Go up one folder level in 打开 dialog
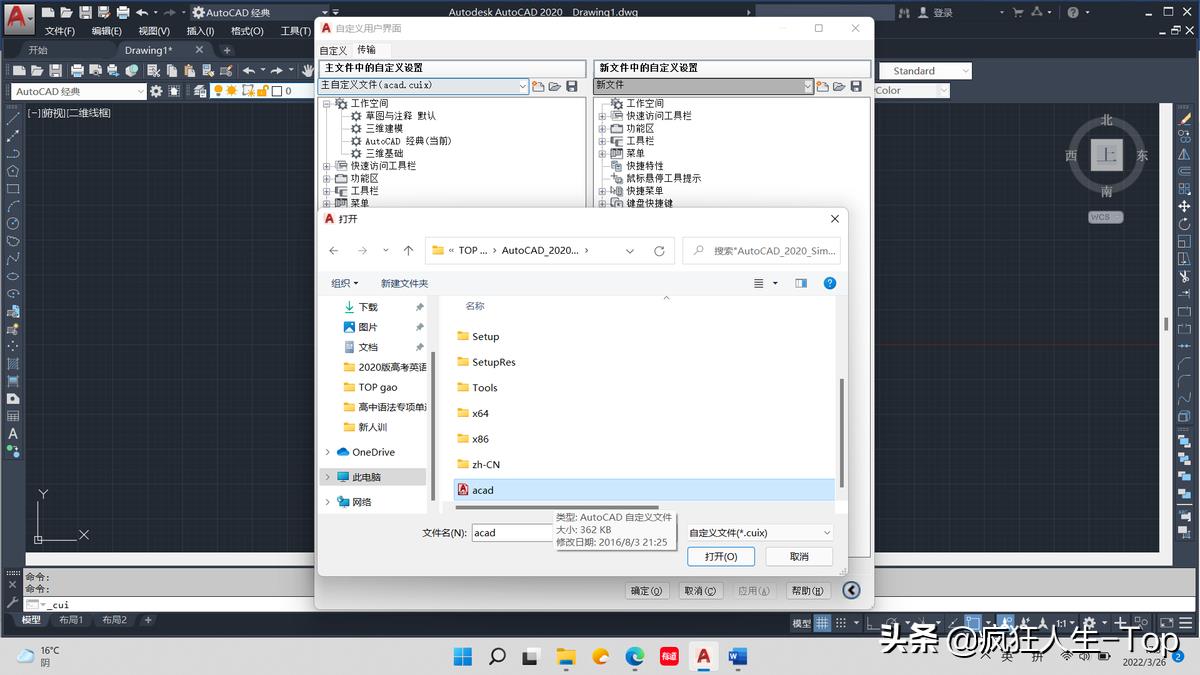Viewport: 1200px width, 675px height. point(408,251)
